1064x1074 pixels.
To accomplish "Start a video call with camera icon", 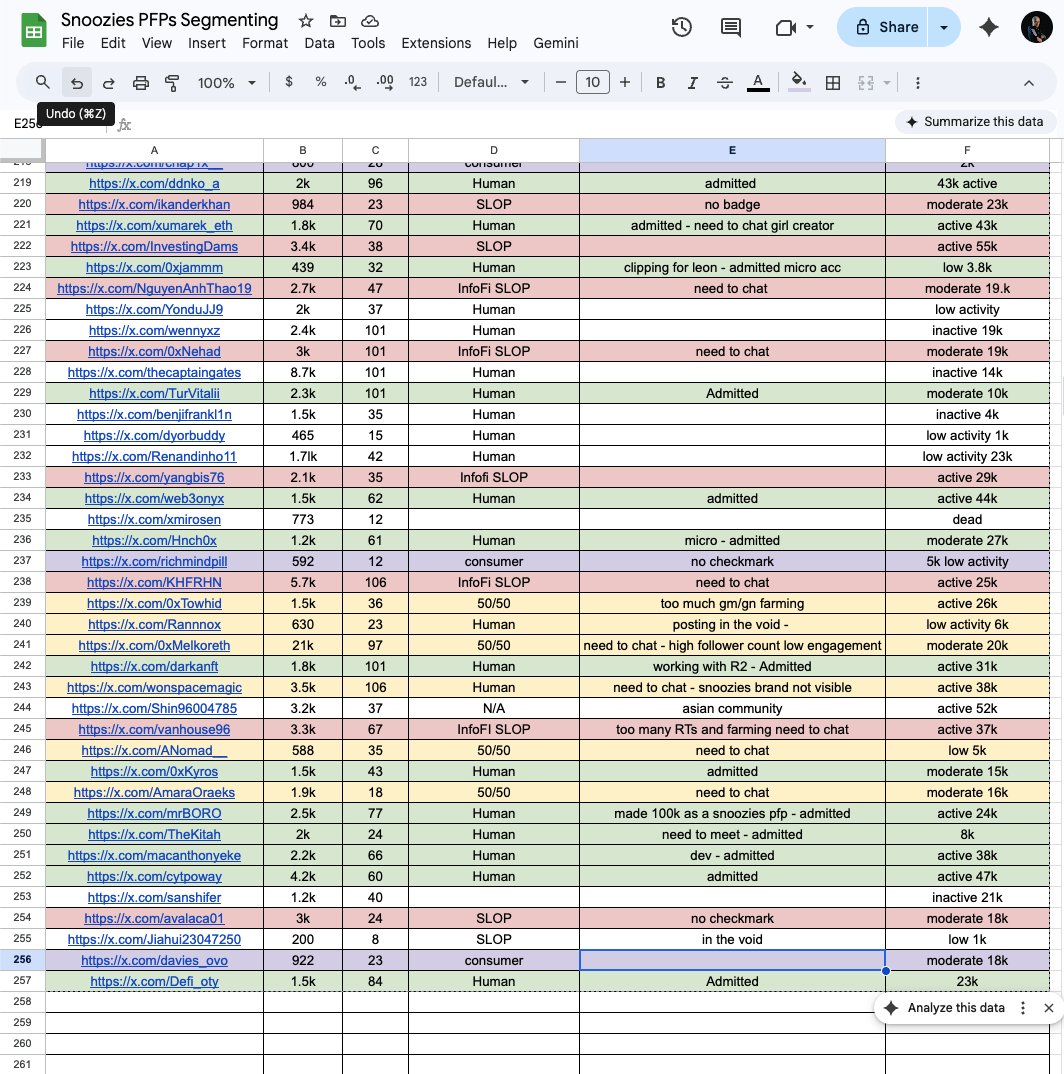I will click(x=785, y=27).
